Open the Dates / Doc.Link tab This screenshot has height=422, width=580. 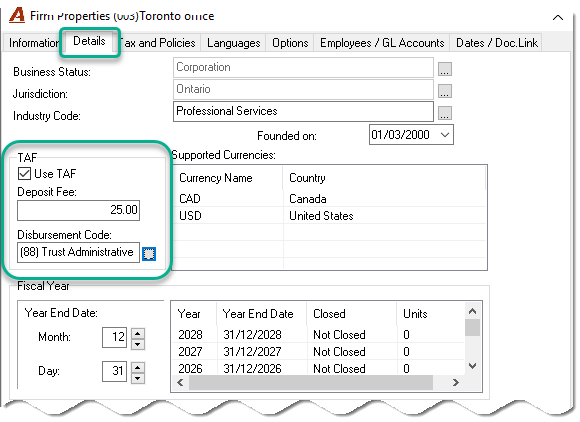click(x=496, y=43)
